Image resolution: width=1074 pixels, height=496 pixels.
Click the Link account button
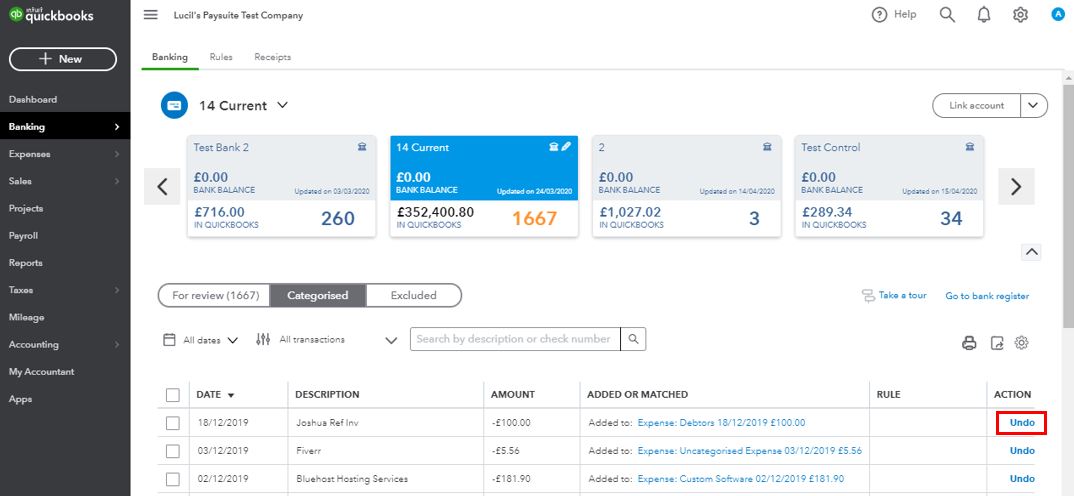(x=977, y=106)
